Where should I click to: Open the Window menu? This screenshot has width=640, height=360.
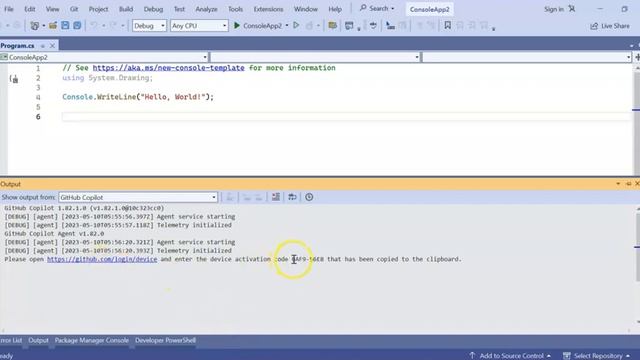coord(306,9)
